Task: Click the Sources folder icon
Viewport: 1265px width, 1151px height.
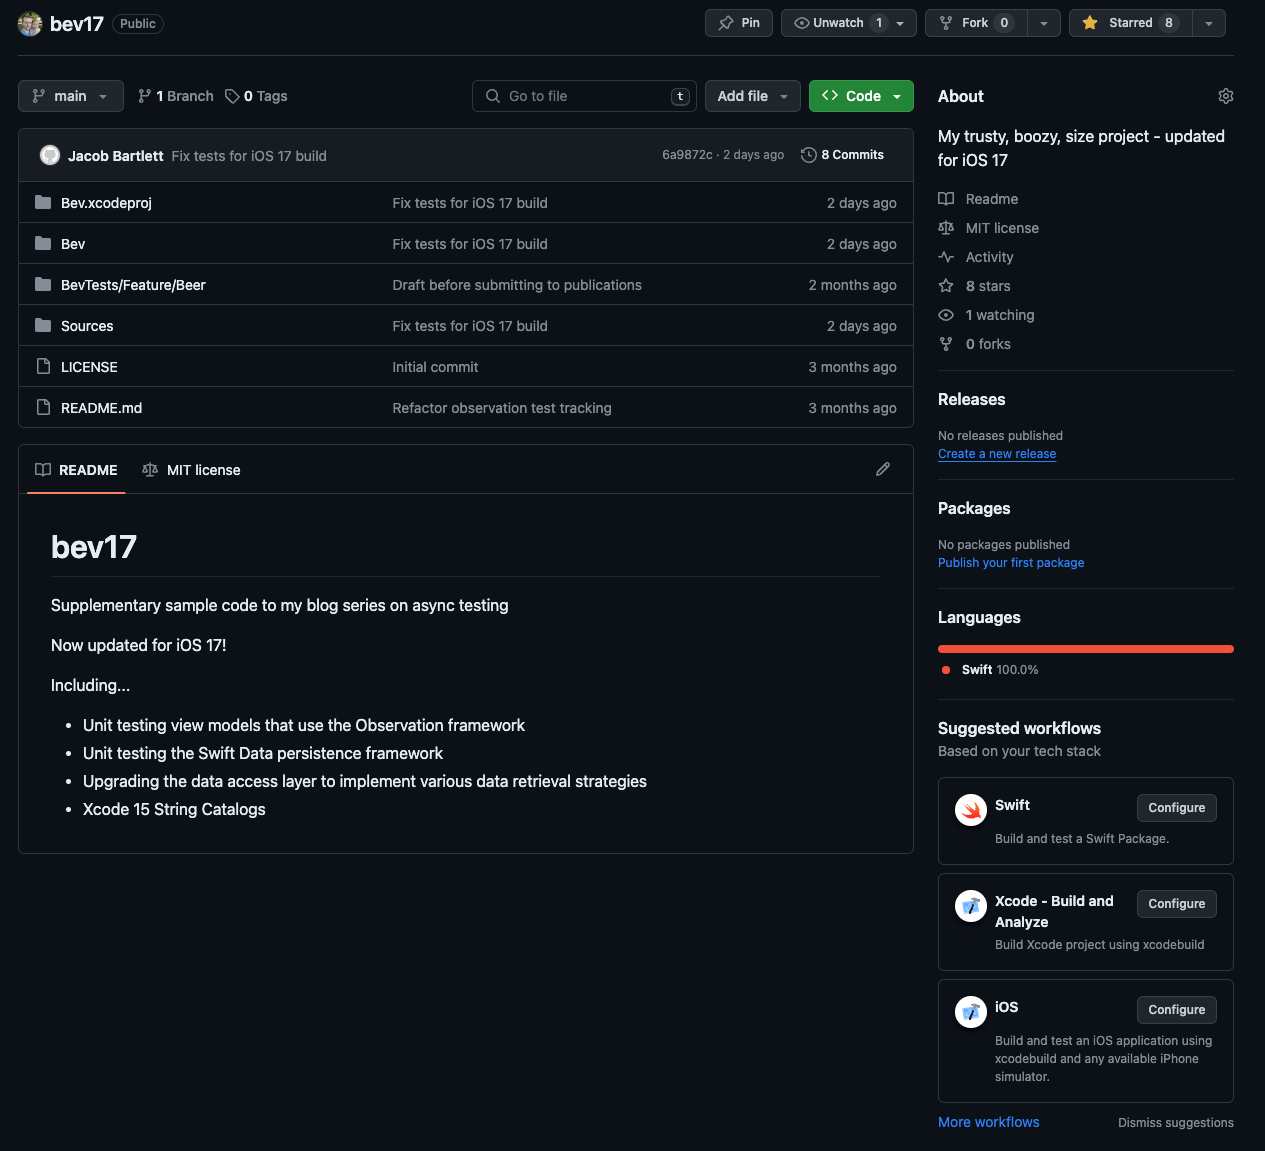Action: tap(43, 325)
